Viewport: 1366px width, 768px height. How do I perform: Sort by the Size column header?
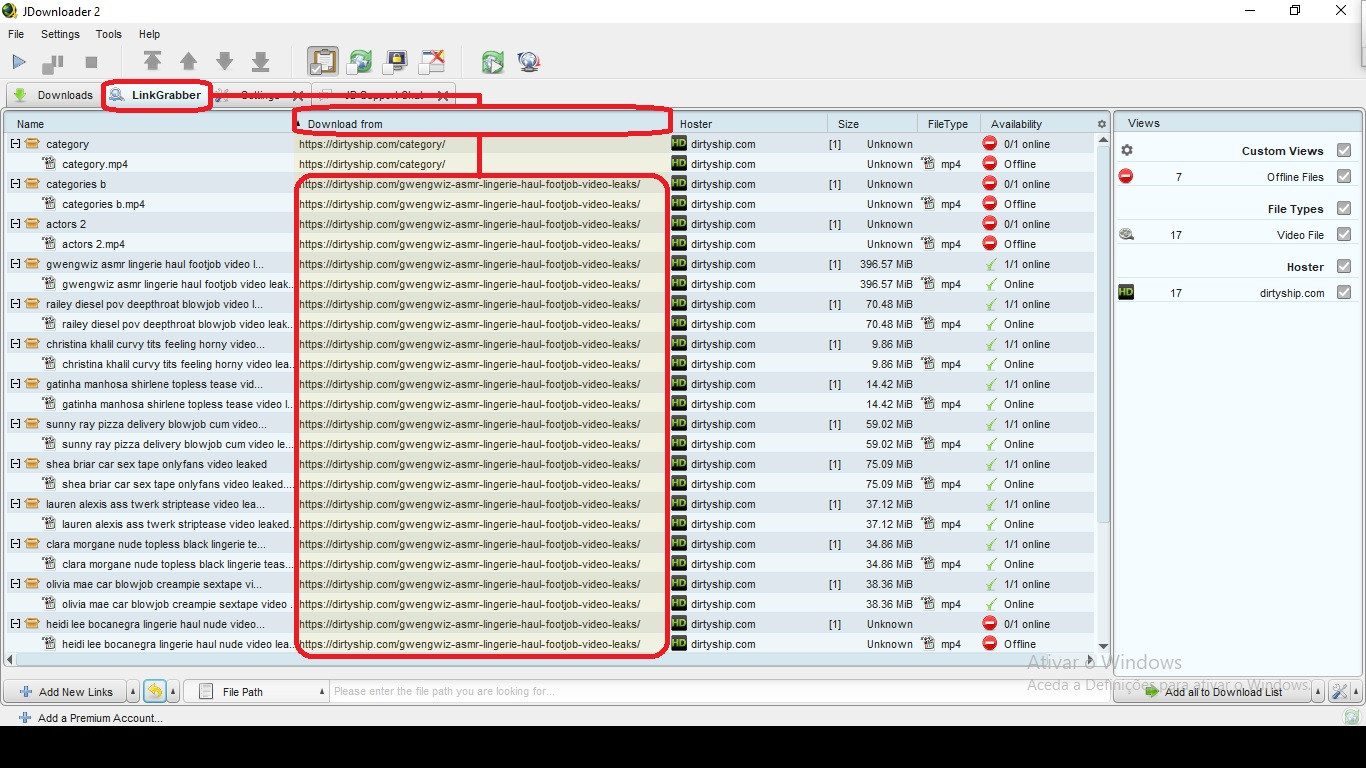[874, 124]
